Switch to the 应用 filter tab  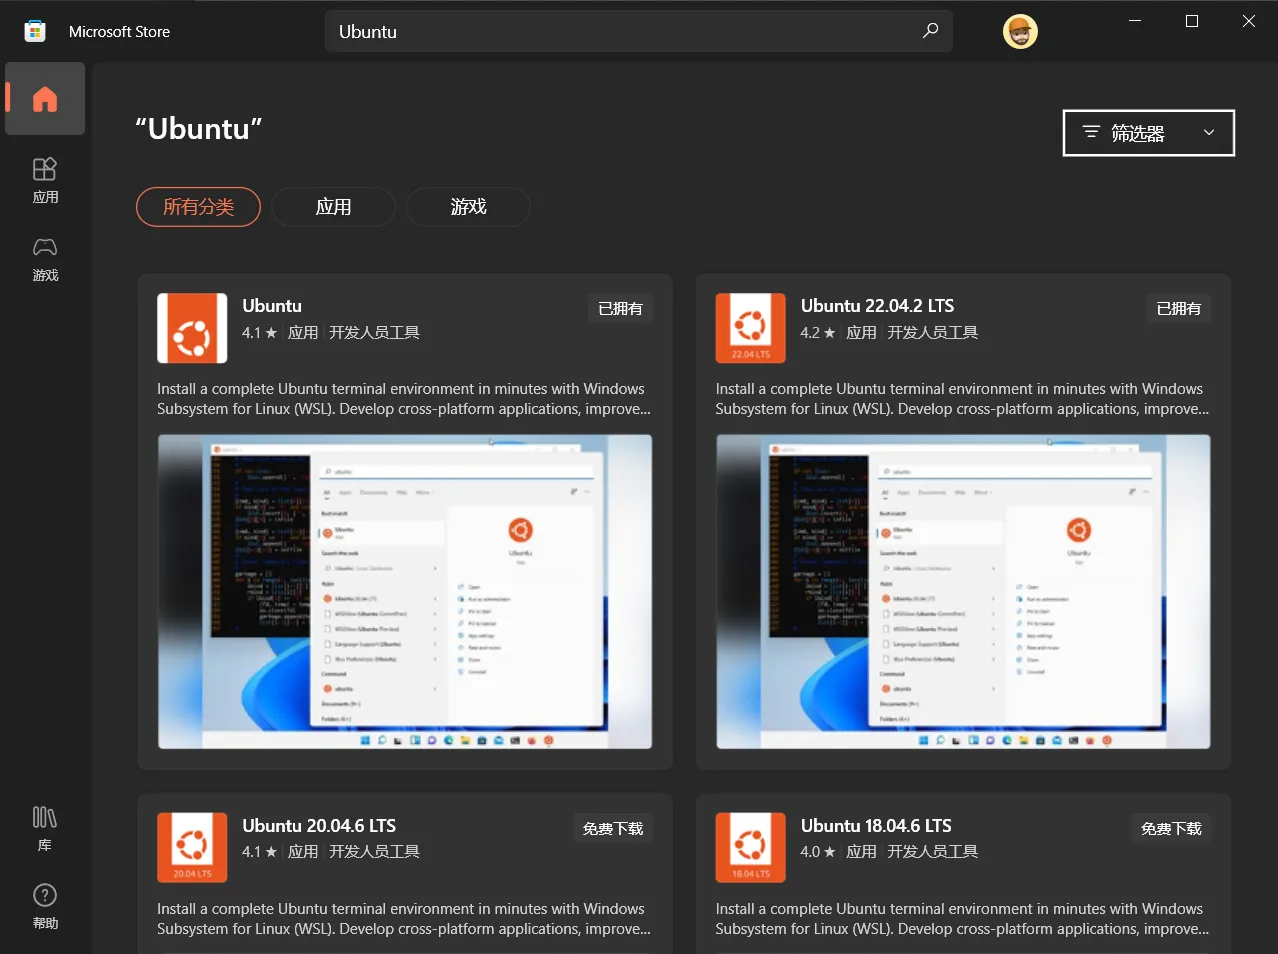[333, 207]
